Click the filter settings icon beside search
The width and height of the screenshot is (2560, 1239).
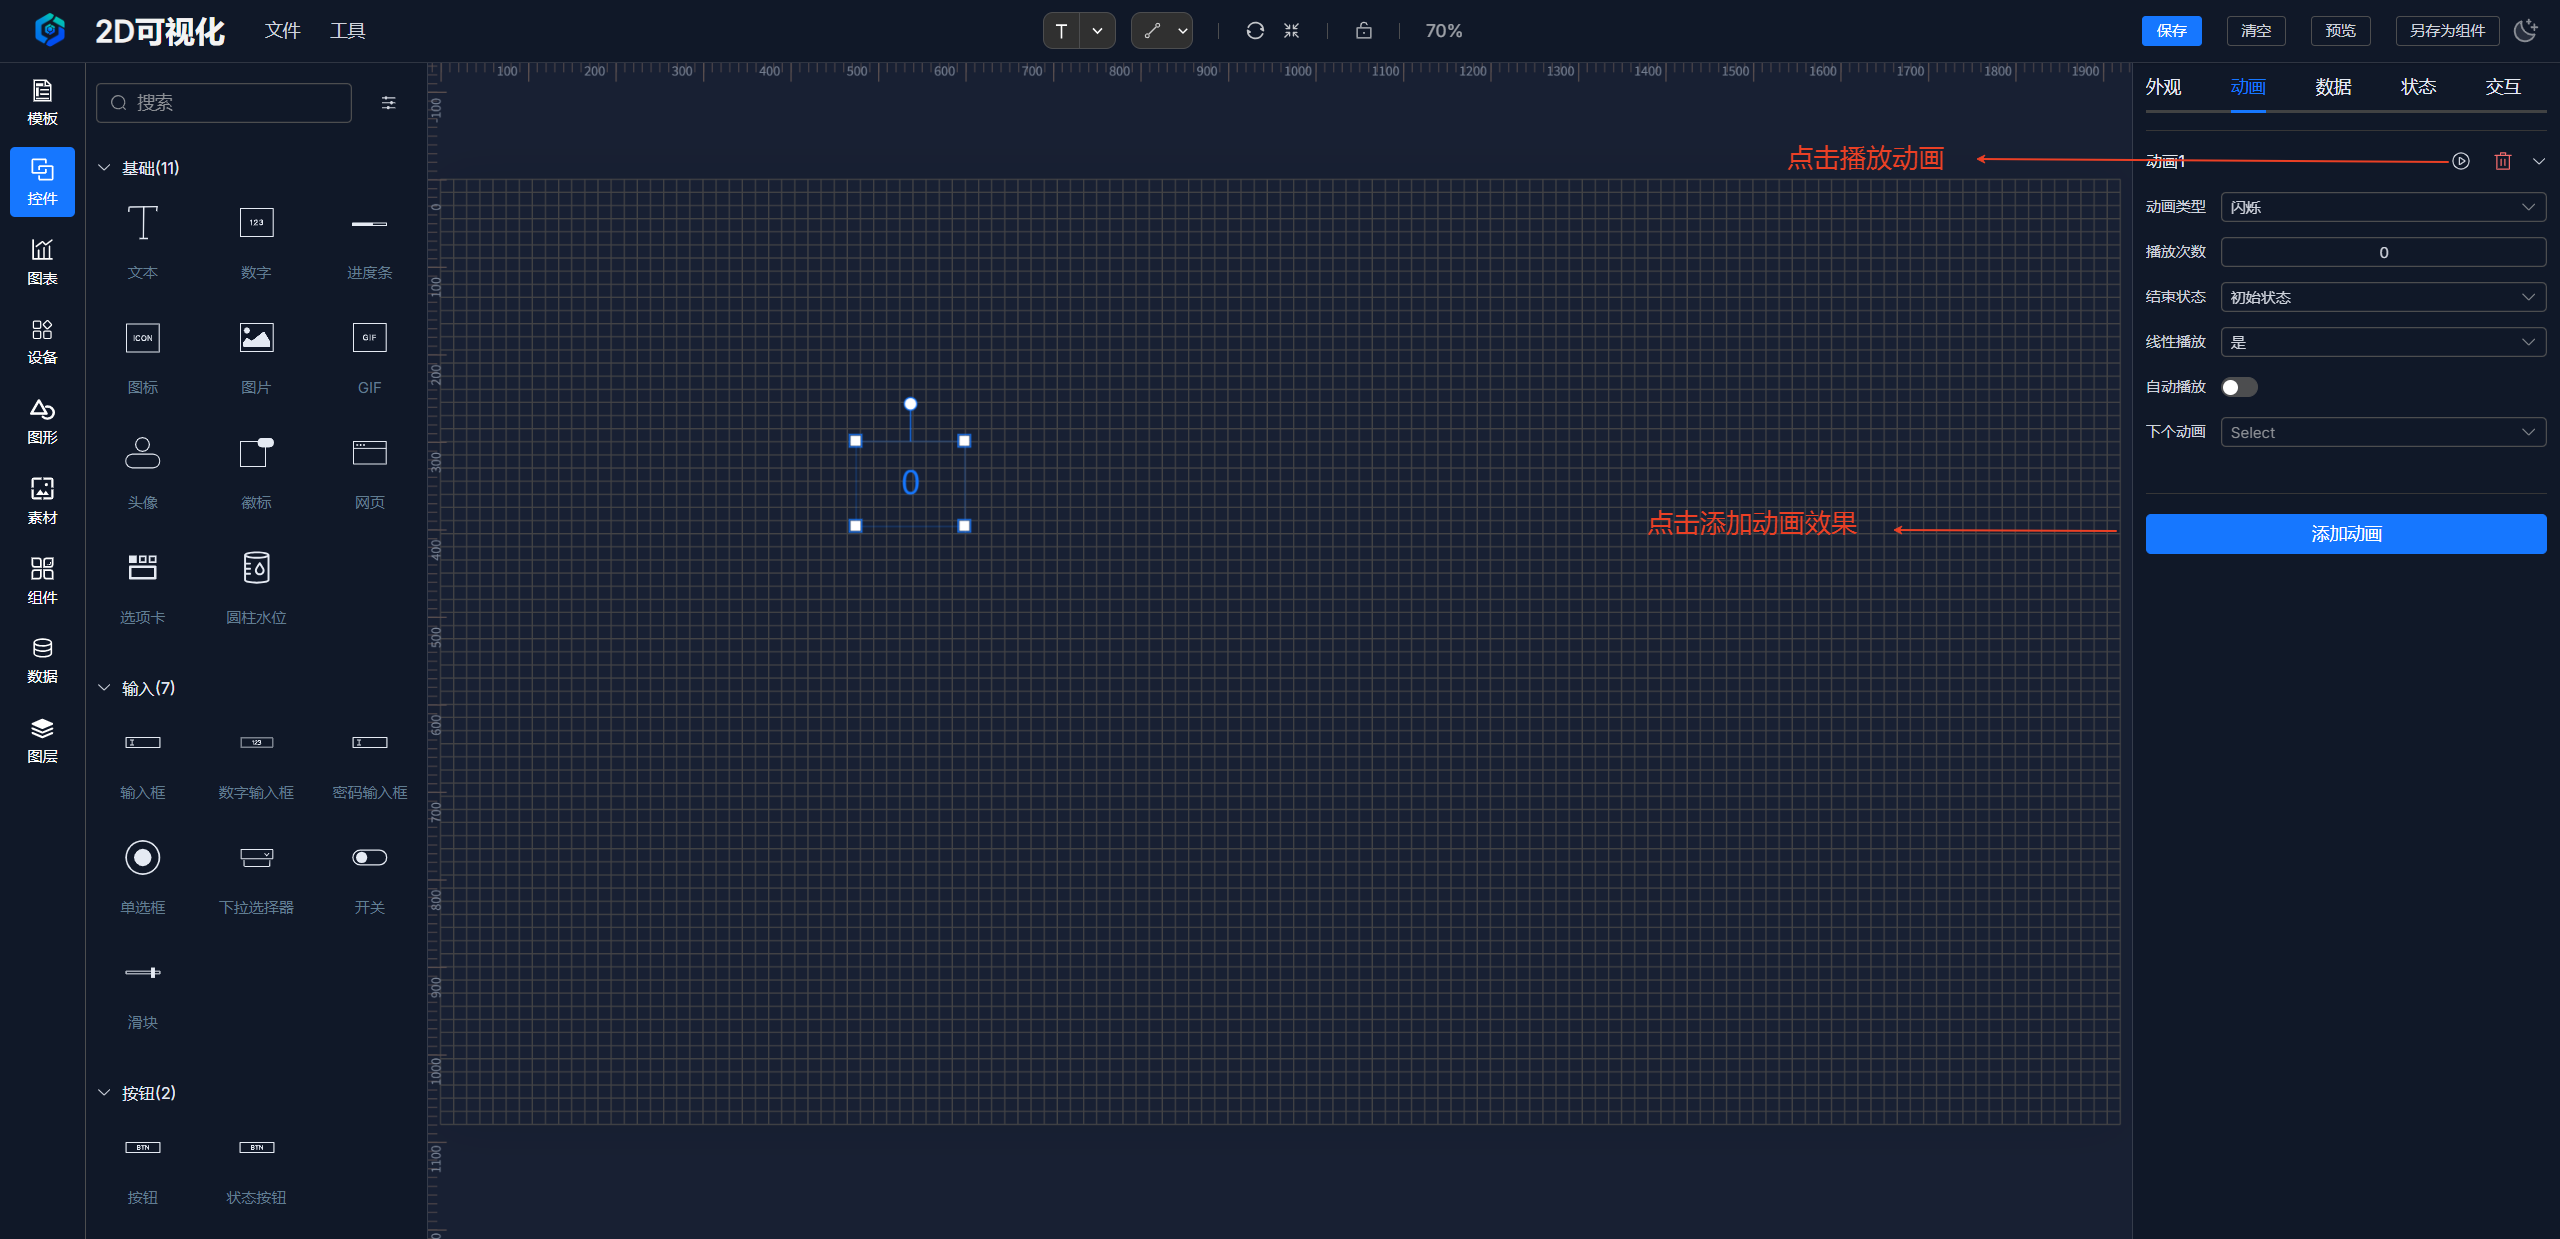tap(389, 103)
